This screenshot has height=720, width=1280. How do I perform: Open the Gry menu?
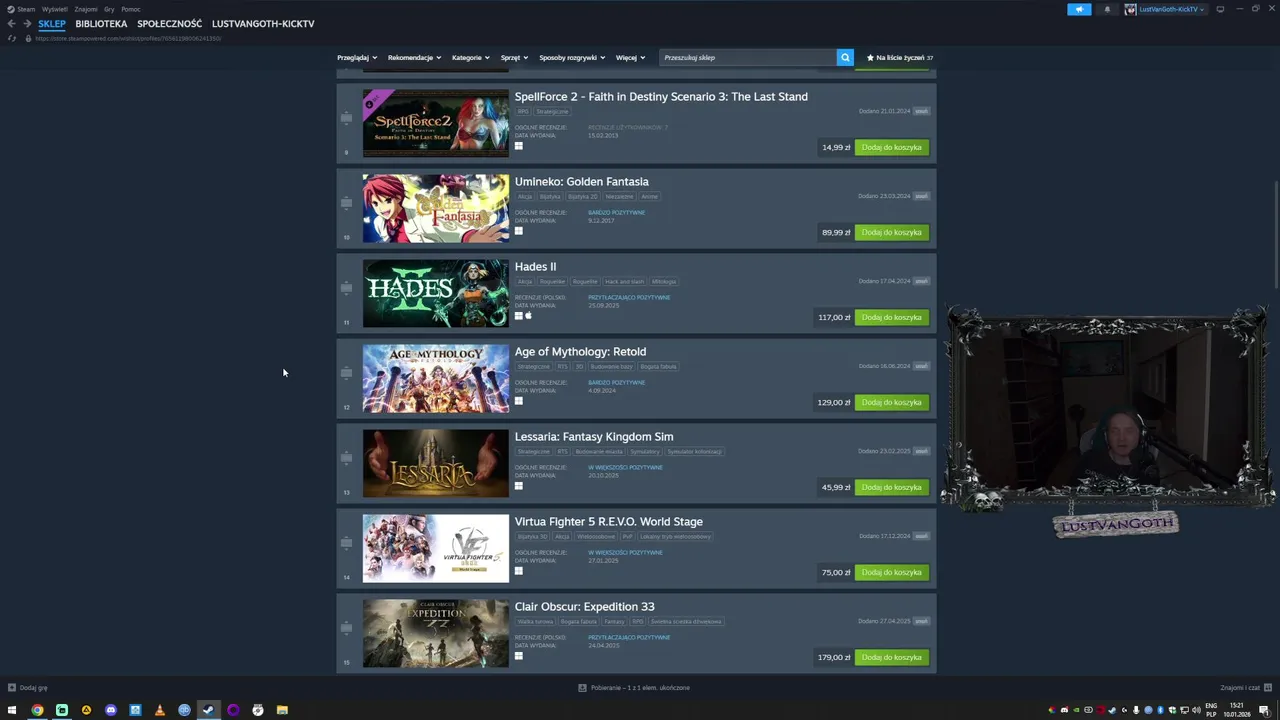pyautogui.click(x=109, y=9)
